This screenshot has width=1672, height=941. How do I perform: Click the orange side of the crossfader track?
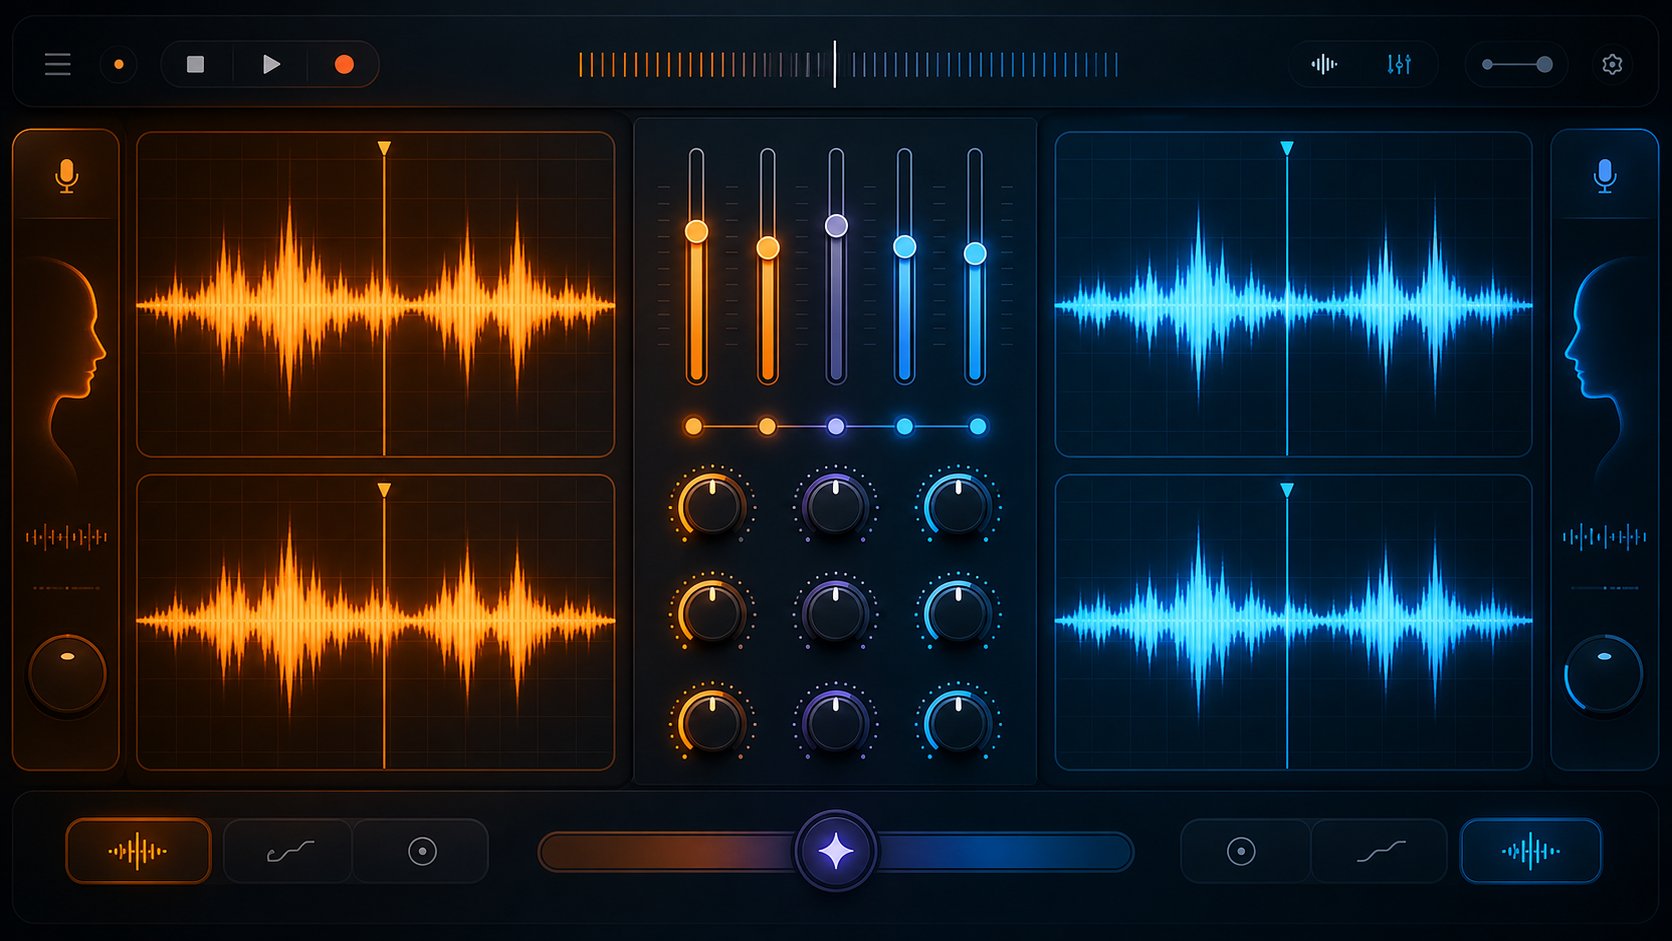click(668, 852)
